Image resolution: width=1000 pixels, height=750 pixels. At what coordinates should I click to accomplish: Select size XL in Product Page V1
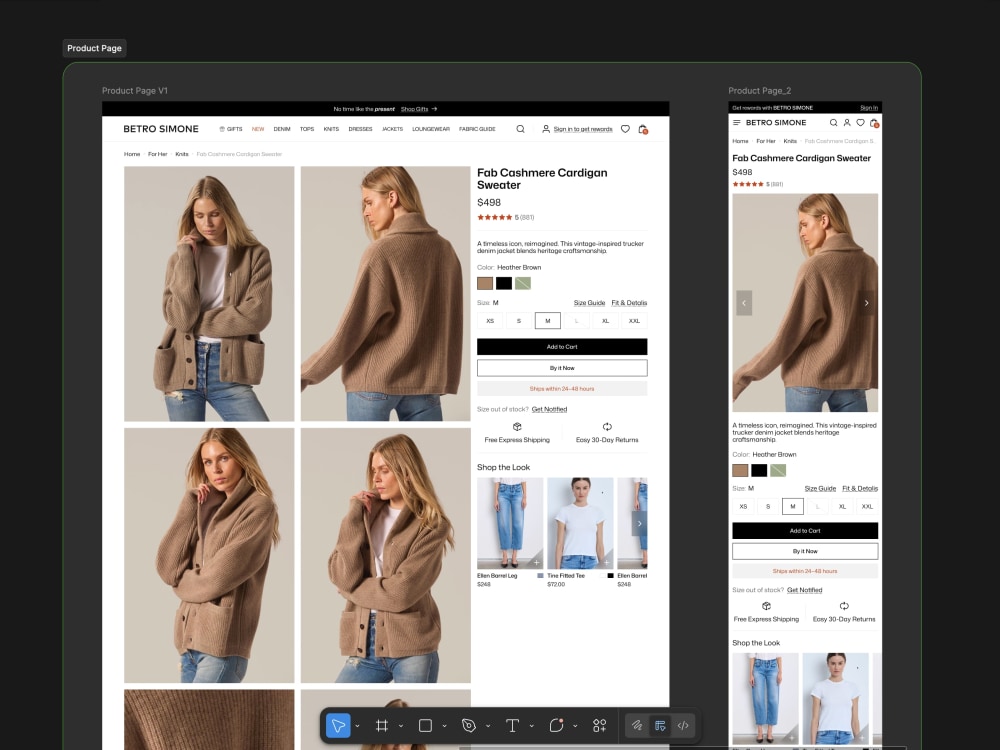[605, 321]
